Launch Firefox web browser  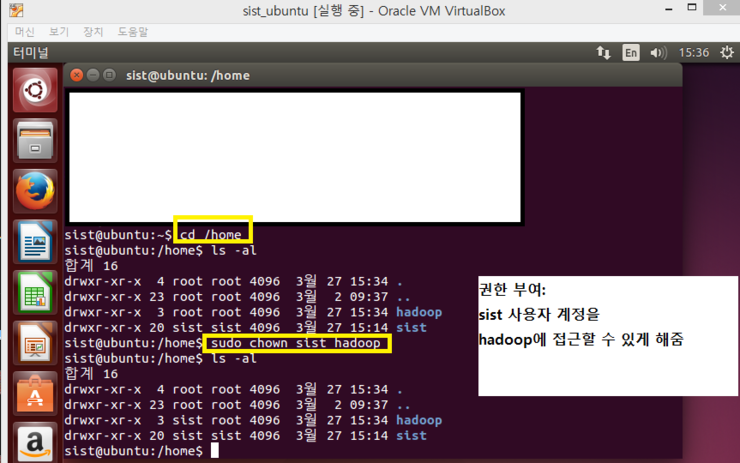coord(34,191)
